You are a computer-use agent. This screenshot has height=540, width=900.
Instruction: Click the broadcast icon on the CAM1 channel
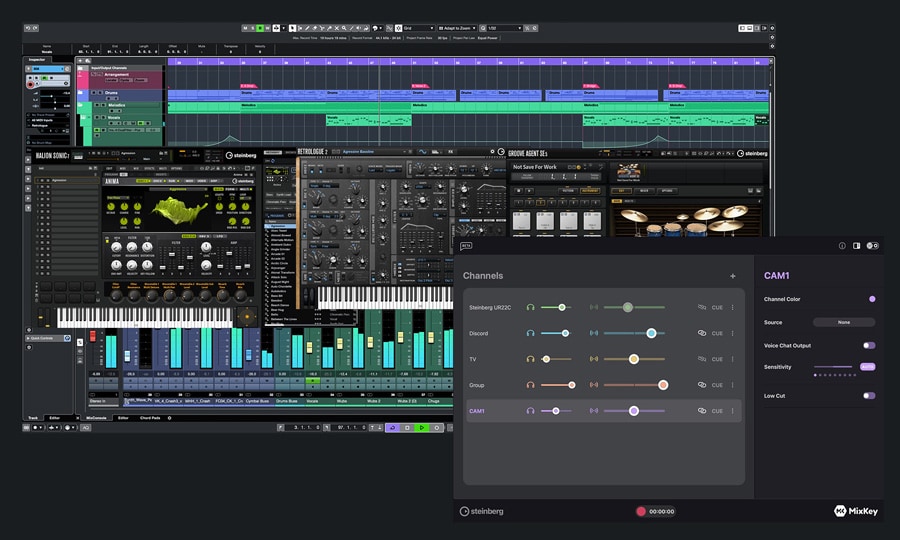[593, 411]
